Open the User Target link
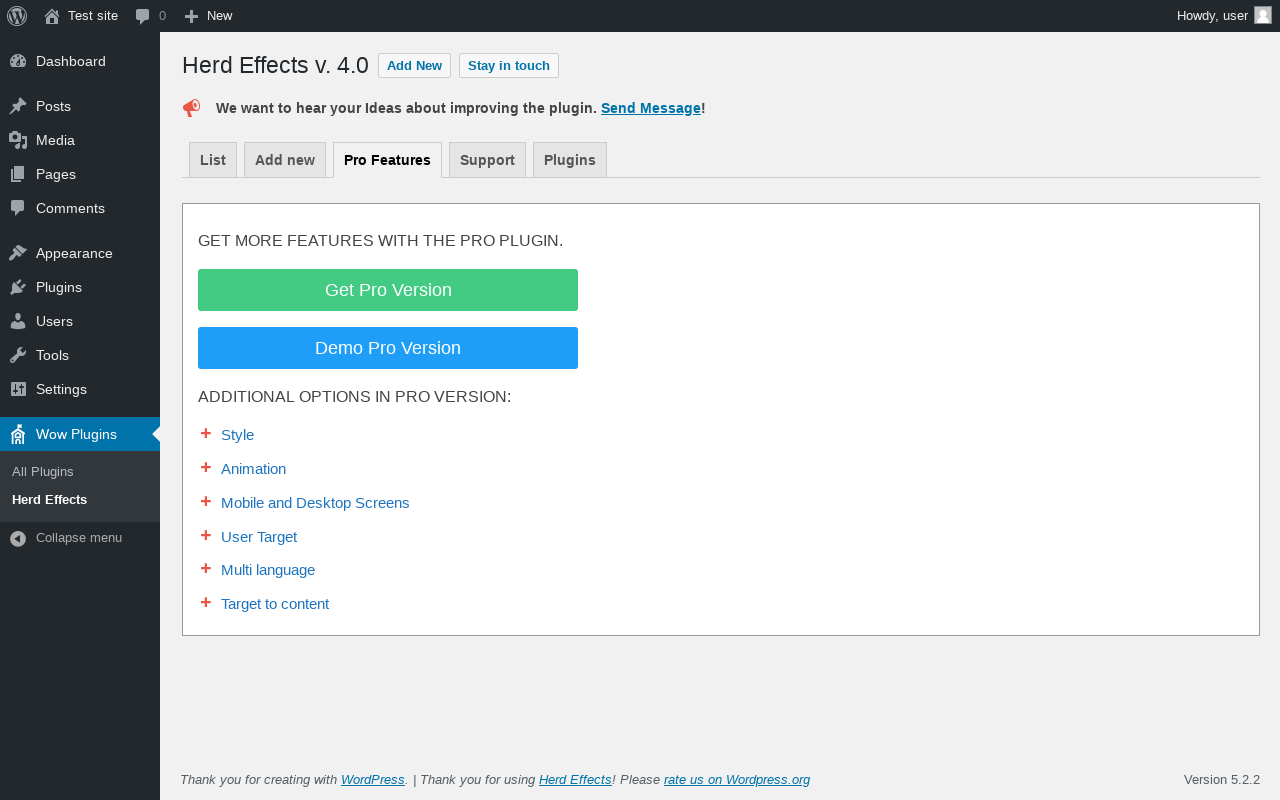 (259, 537)
